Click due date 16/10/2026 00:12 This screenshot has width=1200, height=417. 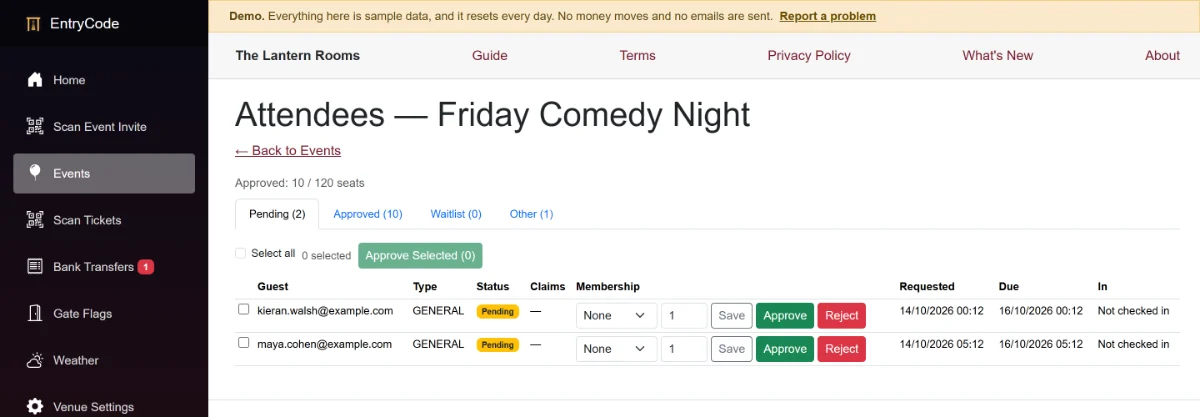tap(1041, 311)
